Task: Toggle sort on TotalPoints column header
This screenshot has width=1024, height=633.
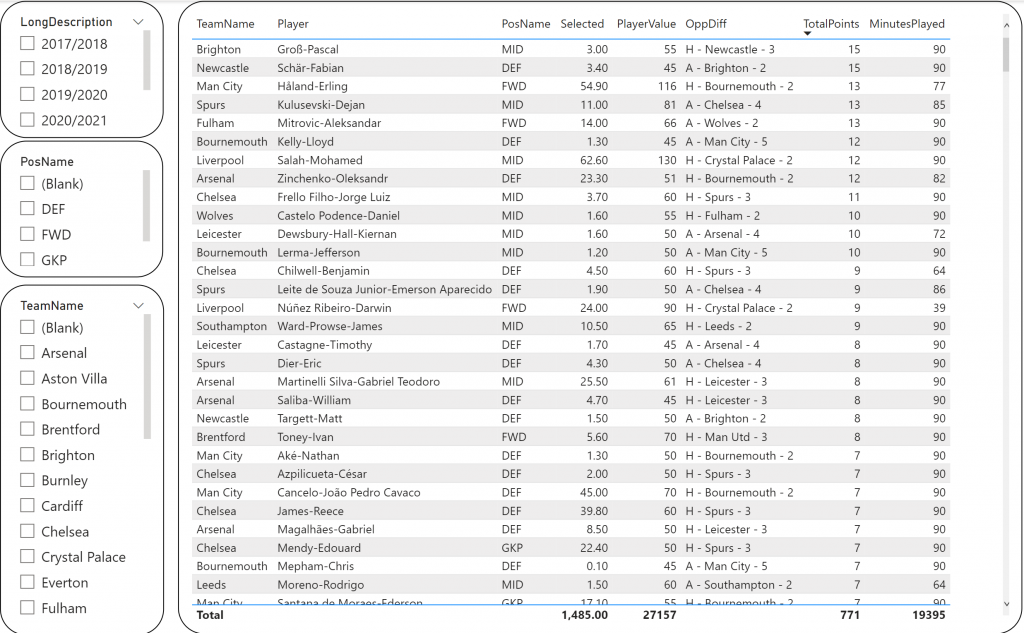Action: tap(831, 24)
